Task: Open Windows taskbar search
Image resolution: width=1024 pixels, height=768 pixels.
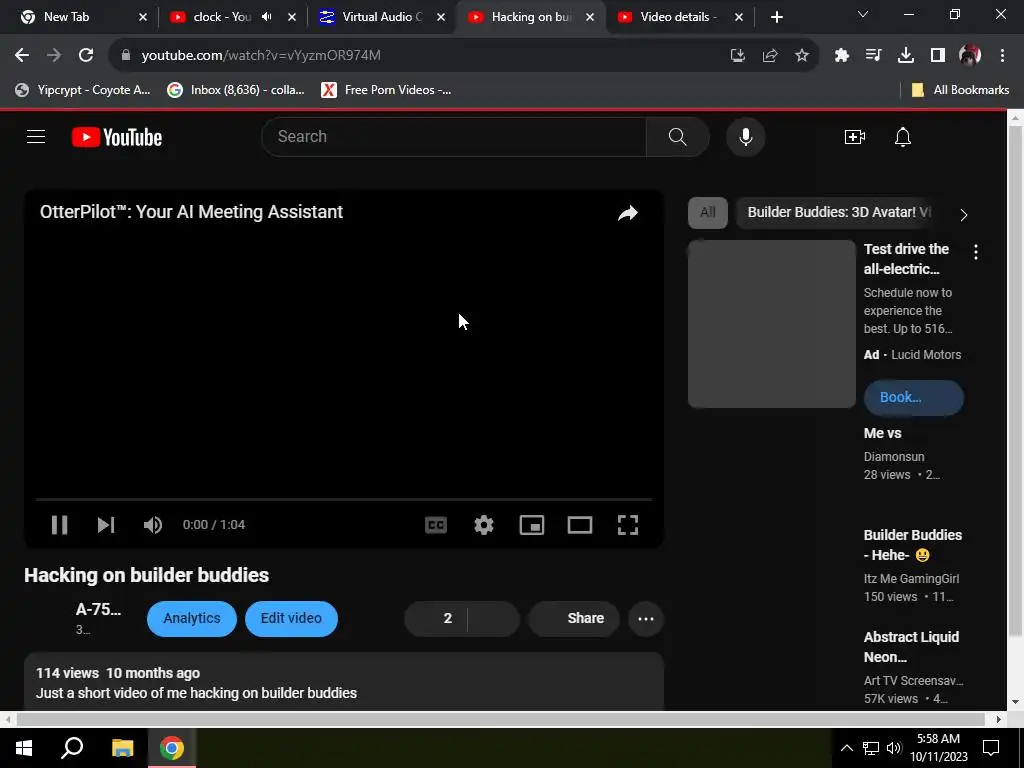Action: 72,748
